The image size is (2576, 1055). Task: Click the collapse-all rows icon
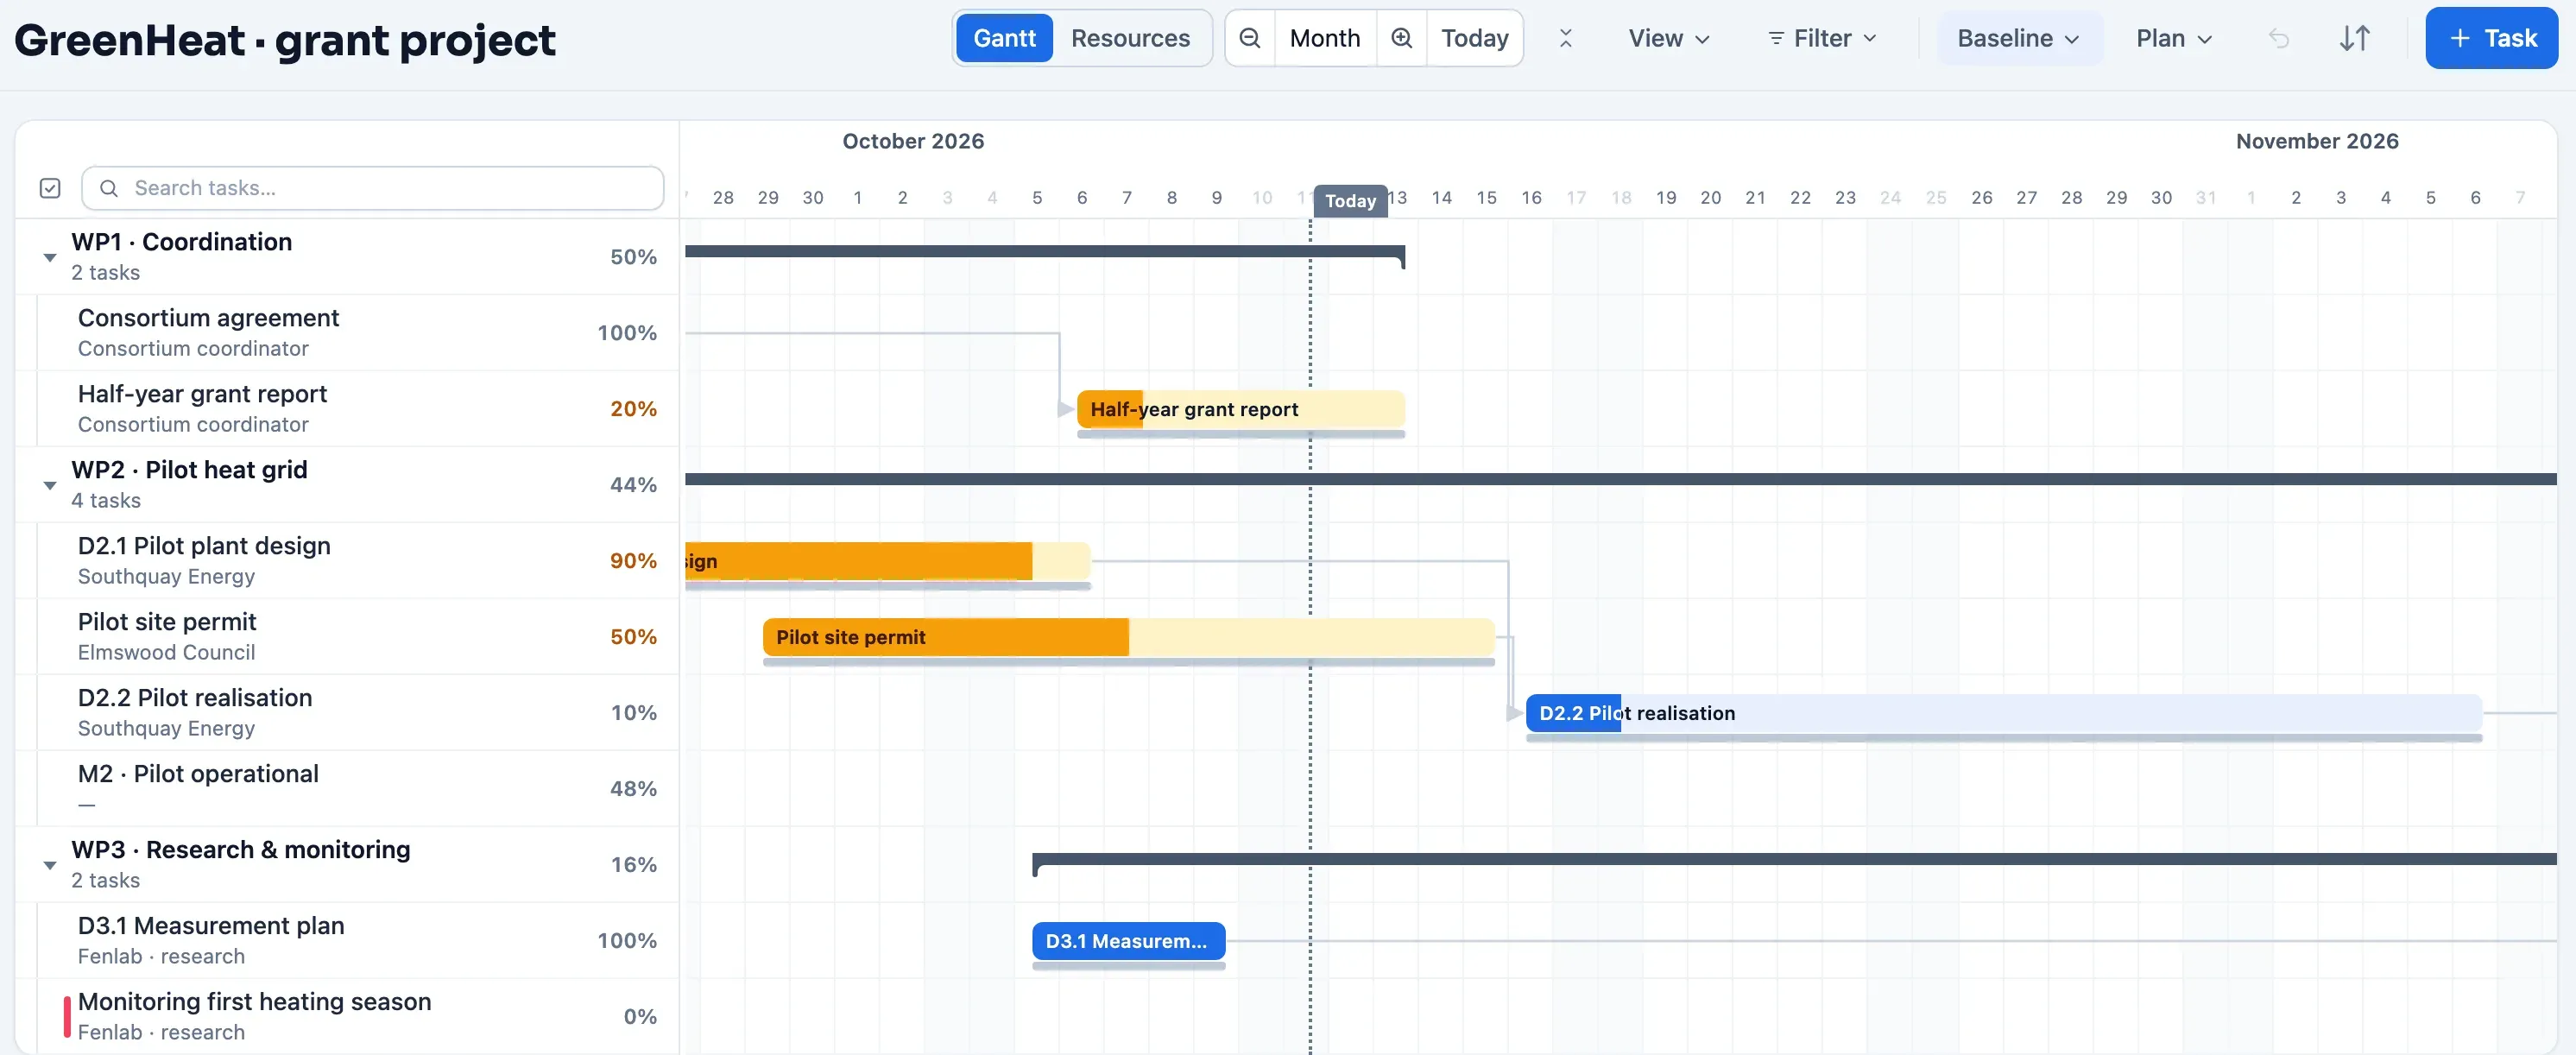click(1566, 38)
